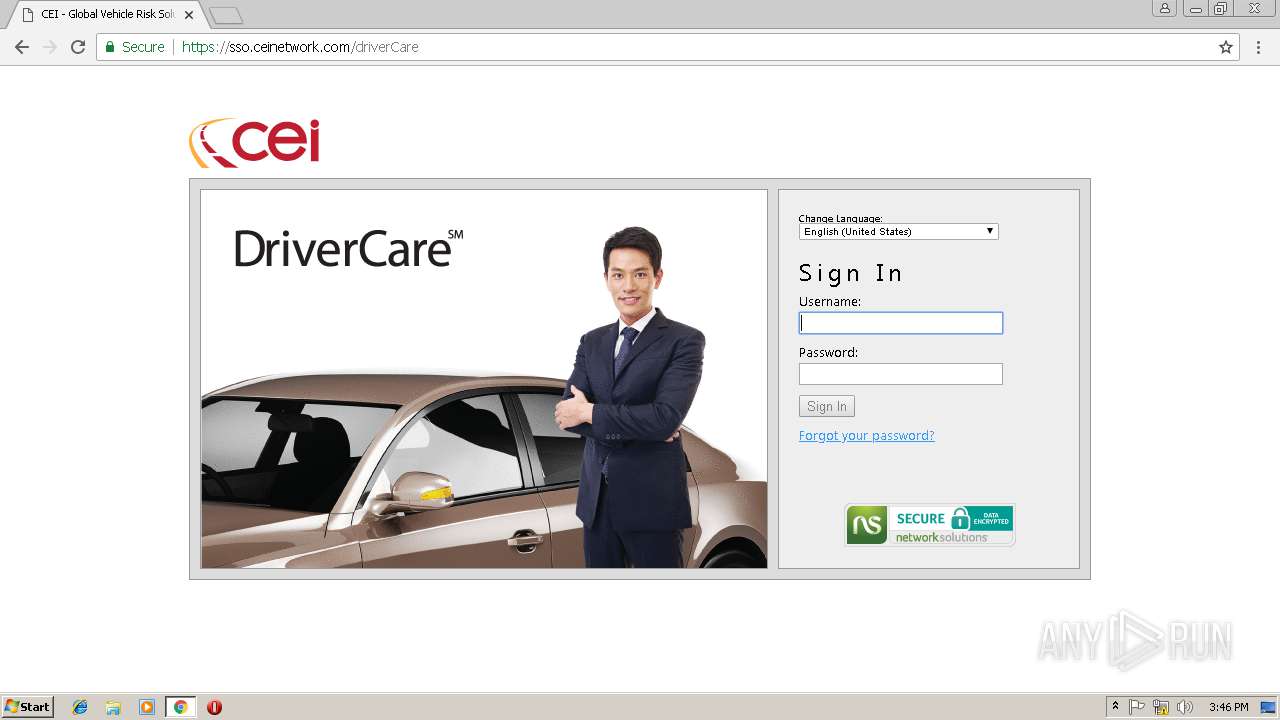Click the DriverCare banner image
The image size is (1280, 720).
click(x=484, y=379)
